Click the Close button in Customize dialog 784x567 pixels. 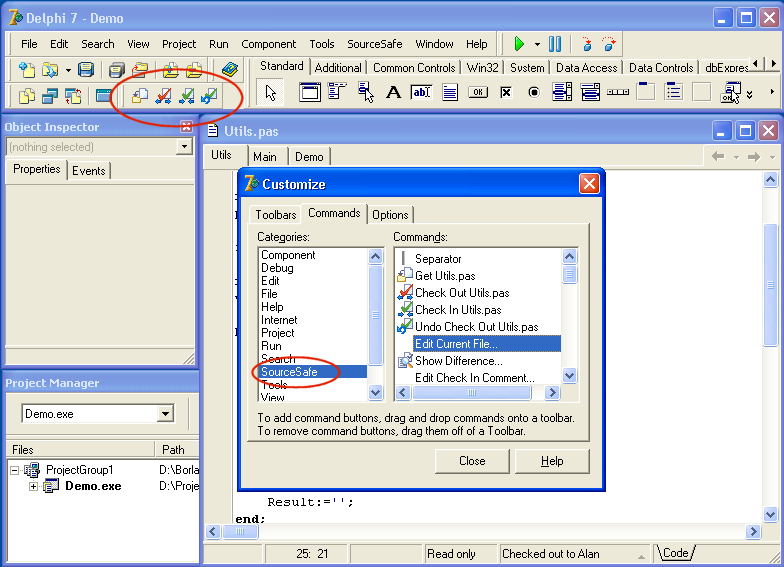pos(472,461)
